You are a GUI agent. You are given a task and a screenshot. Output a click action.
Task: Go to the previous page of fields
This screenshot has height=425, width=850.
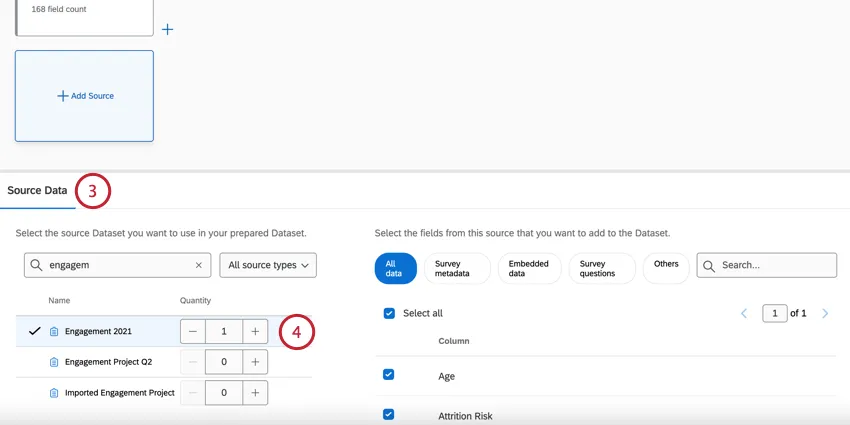tap(744, 313)
